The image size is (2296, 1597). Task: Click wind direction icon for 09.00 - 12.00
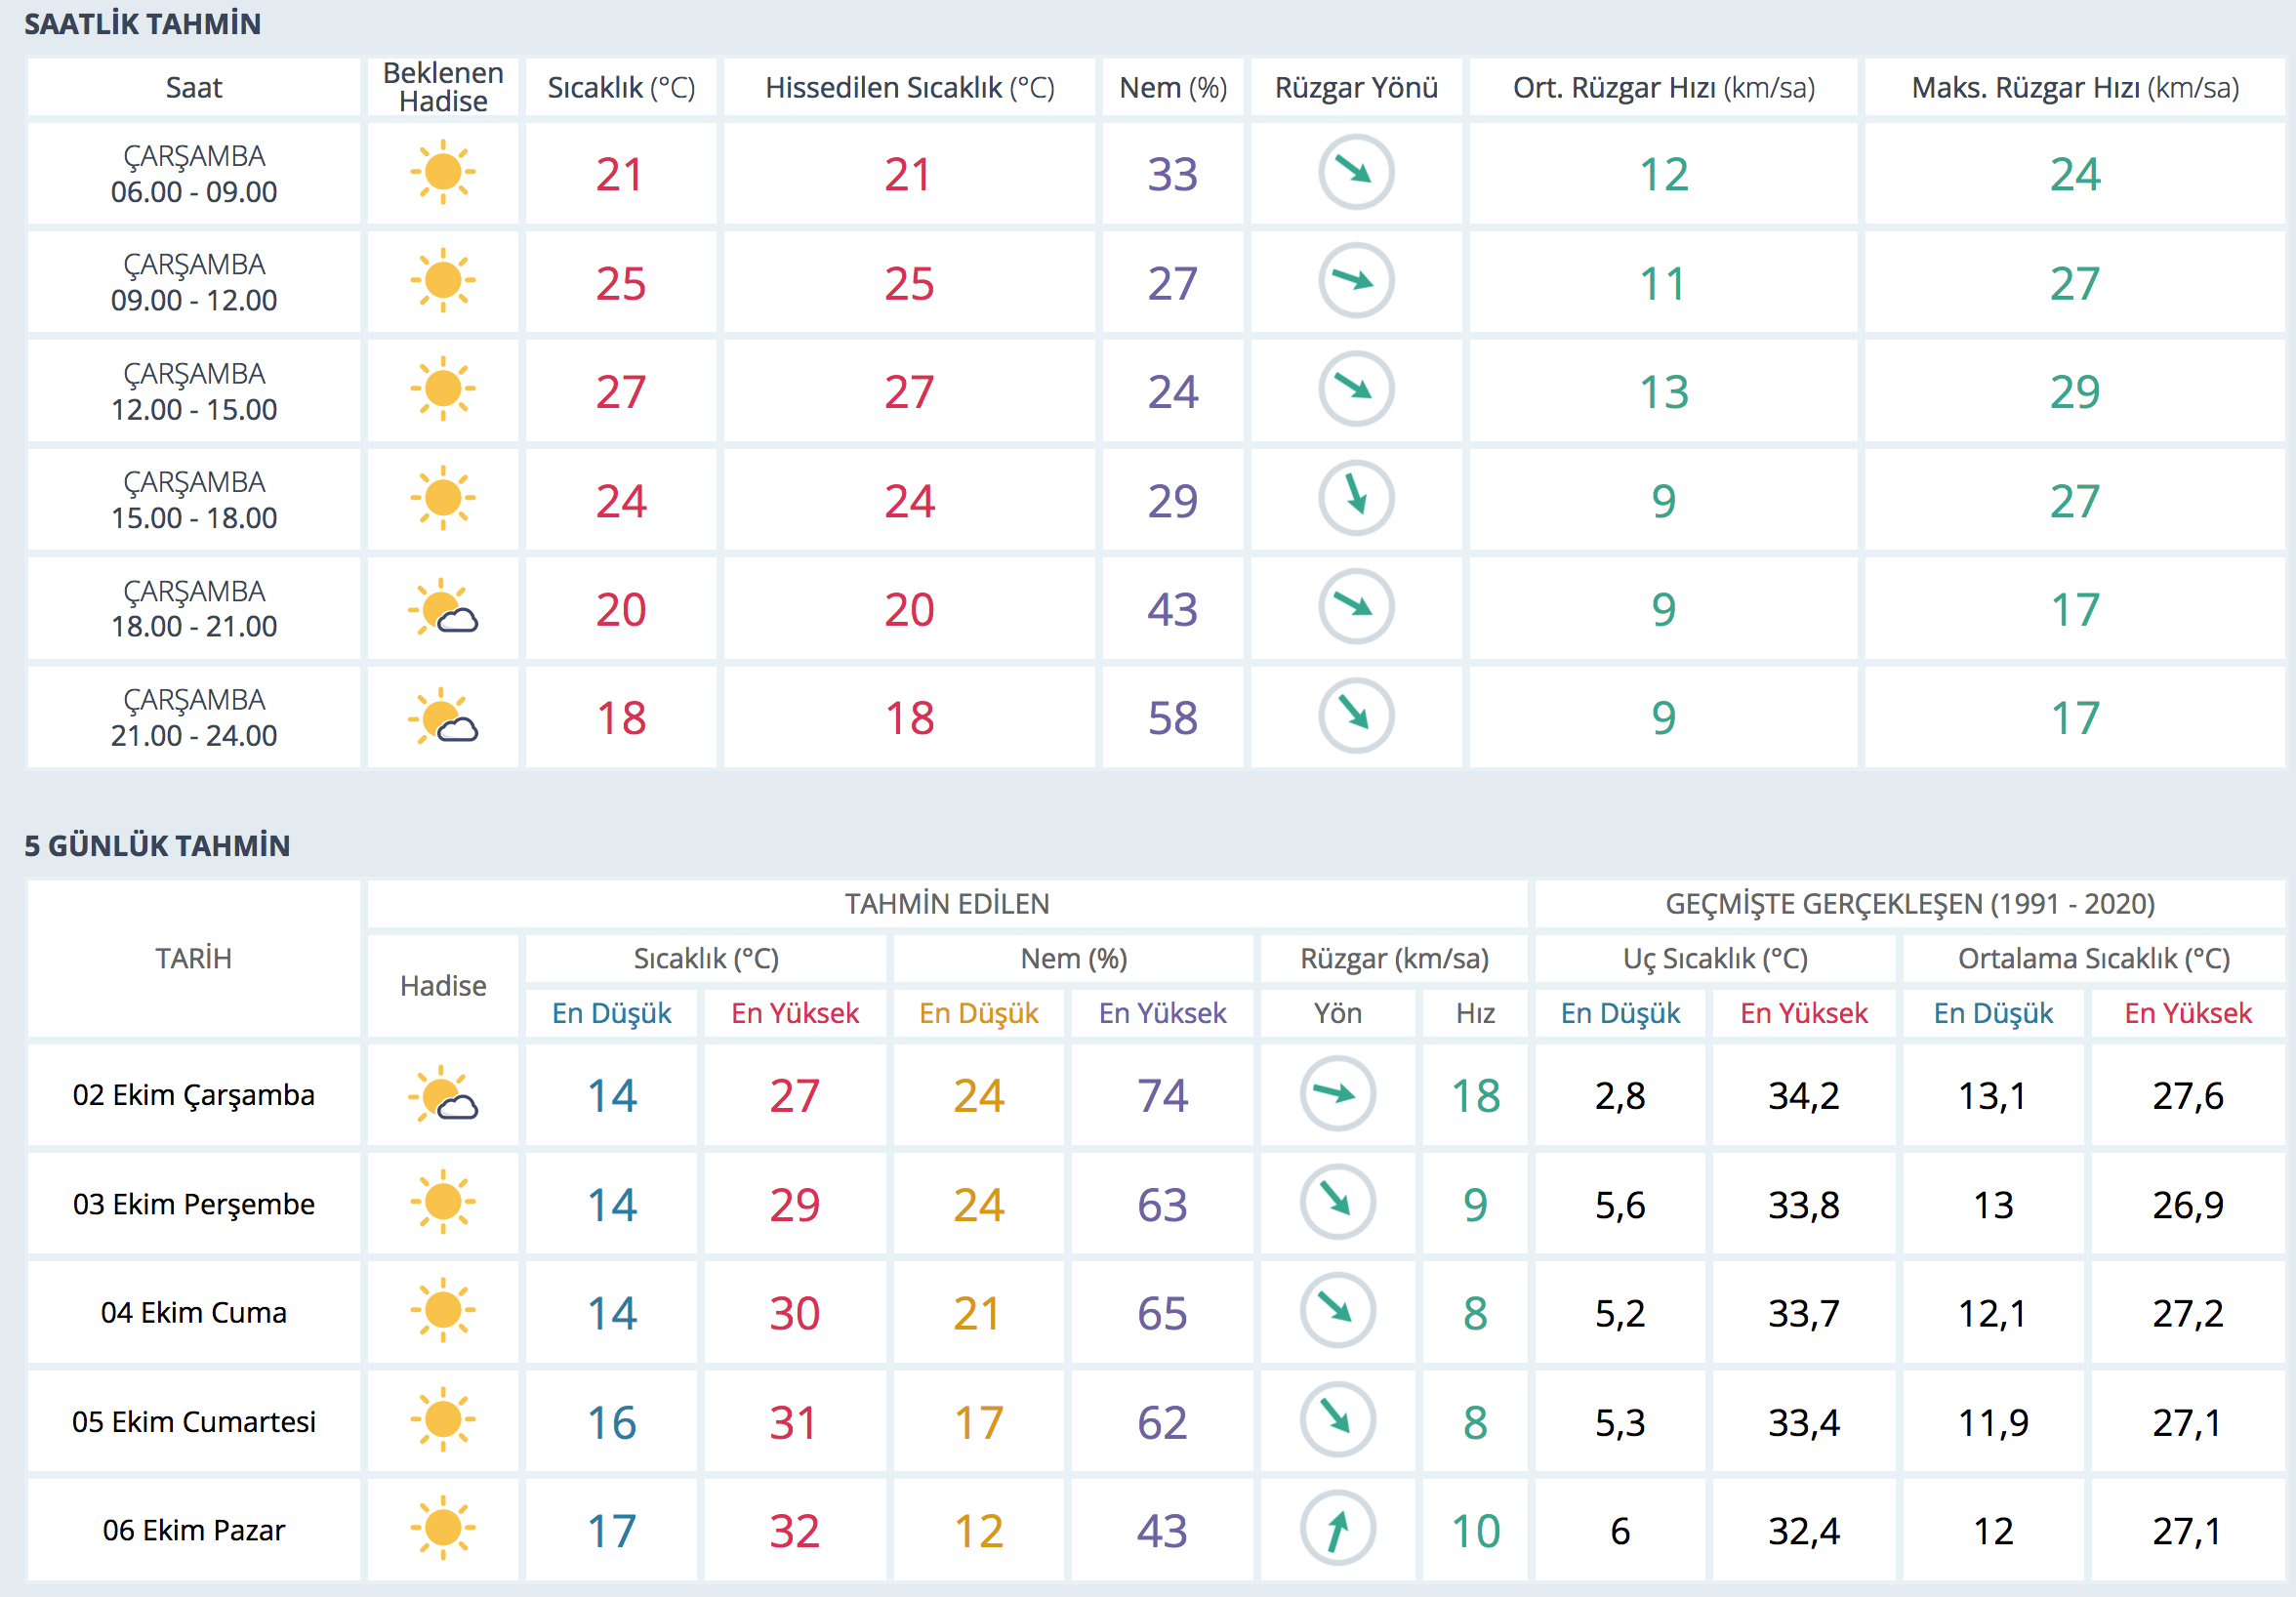(1355, 281)
